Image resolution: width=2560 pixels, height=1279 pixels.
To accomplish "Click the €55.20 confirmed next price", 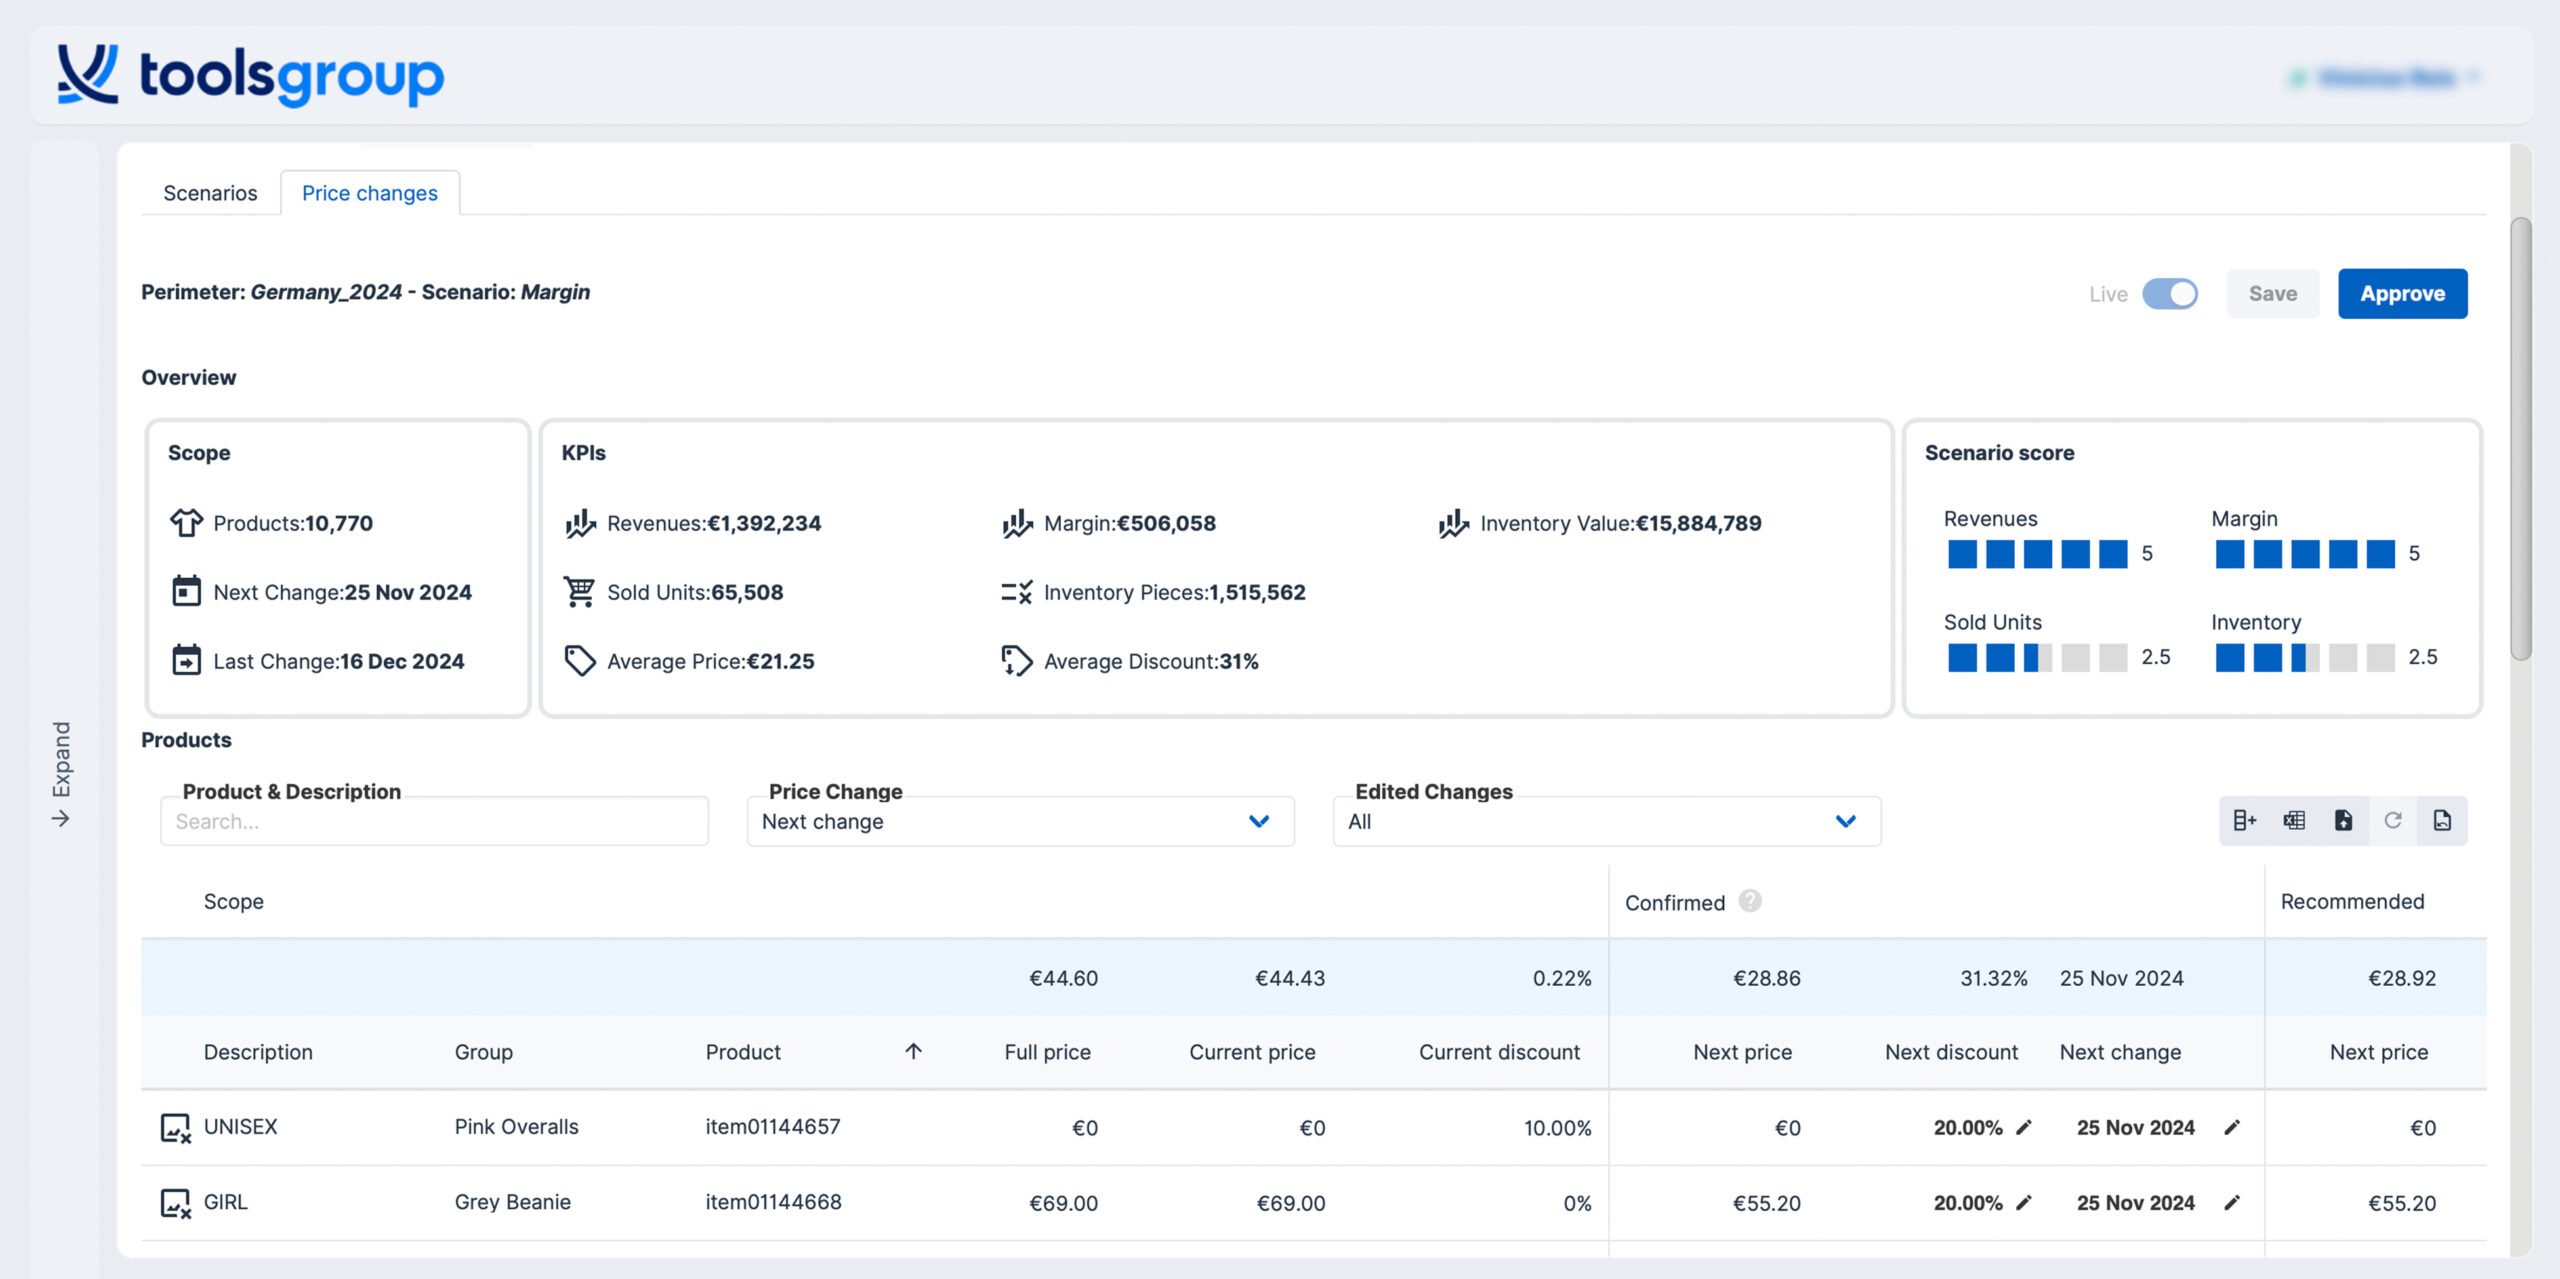I will tap(1766, 1203).
